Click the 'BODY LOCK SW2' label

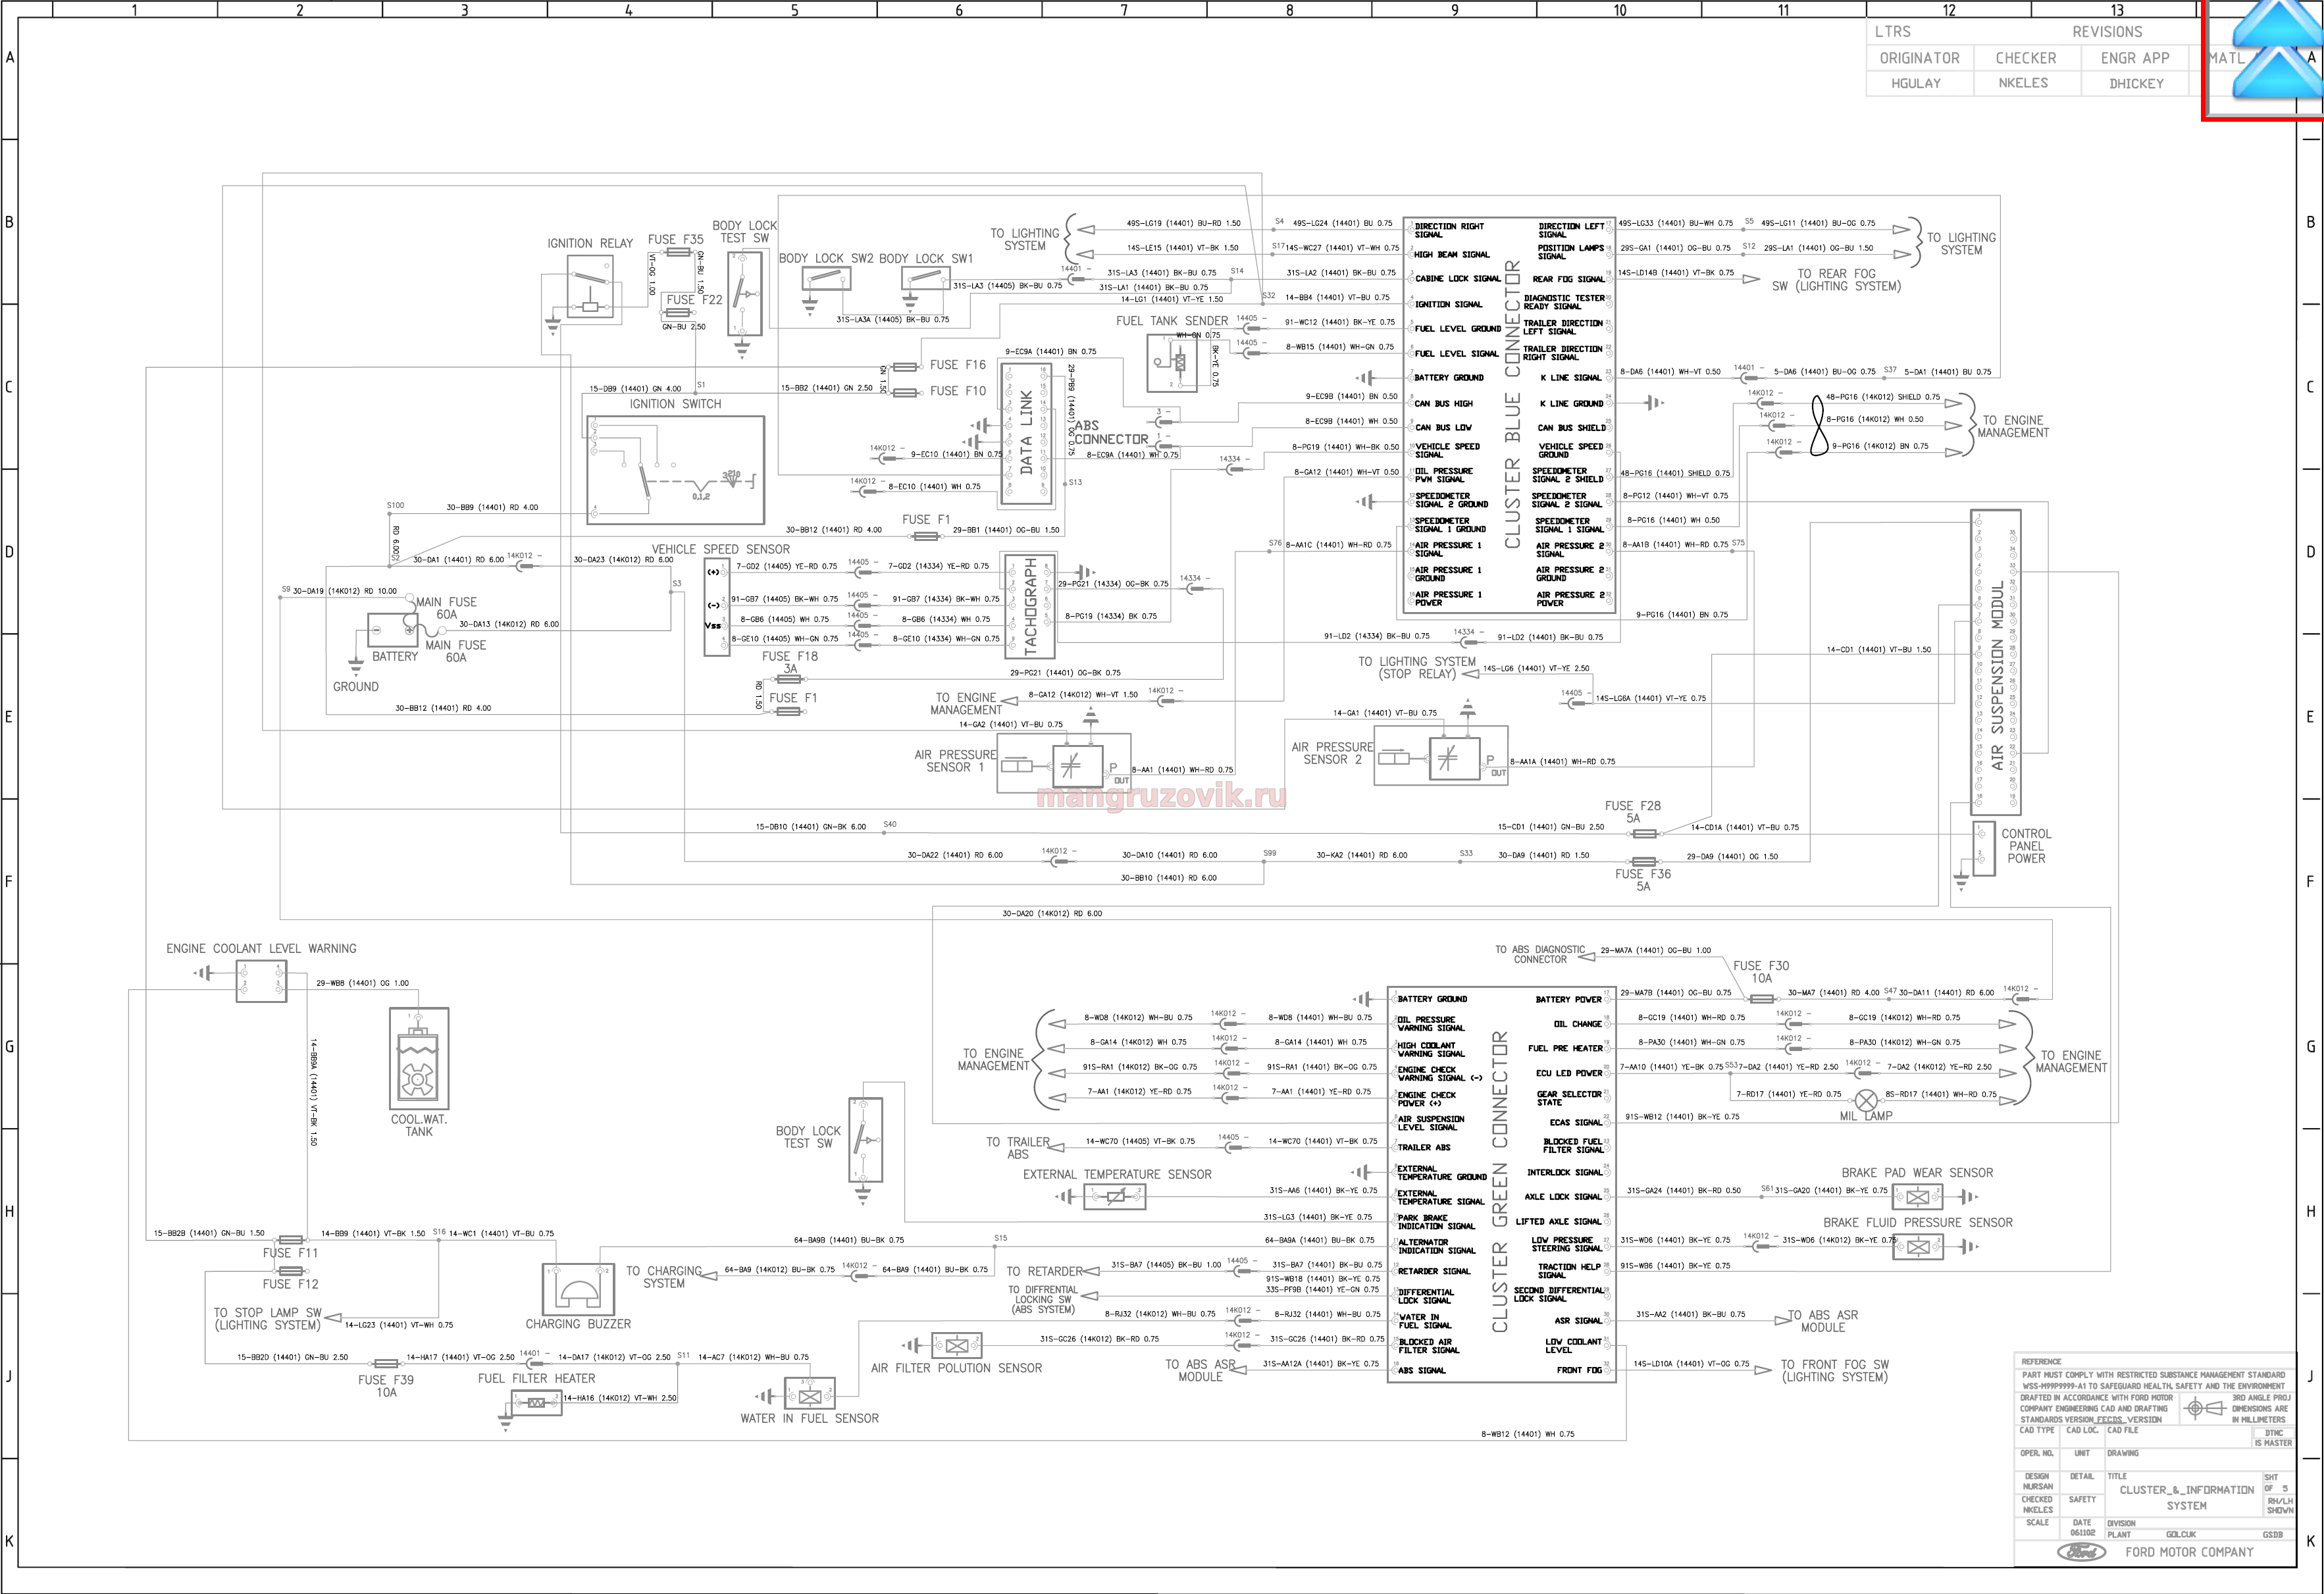coord(826,258)
